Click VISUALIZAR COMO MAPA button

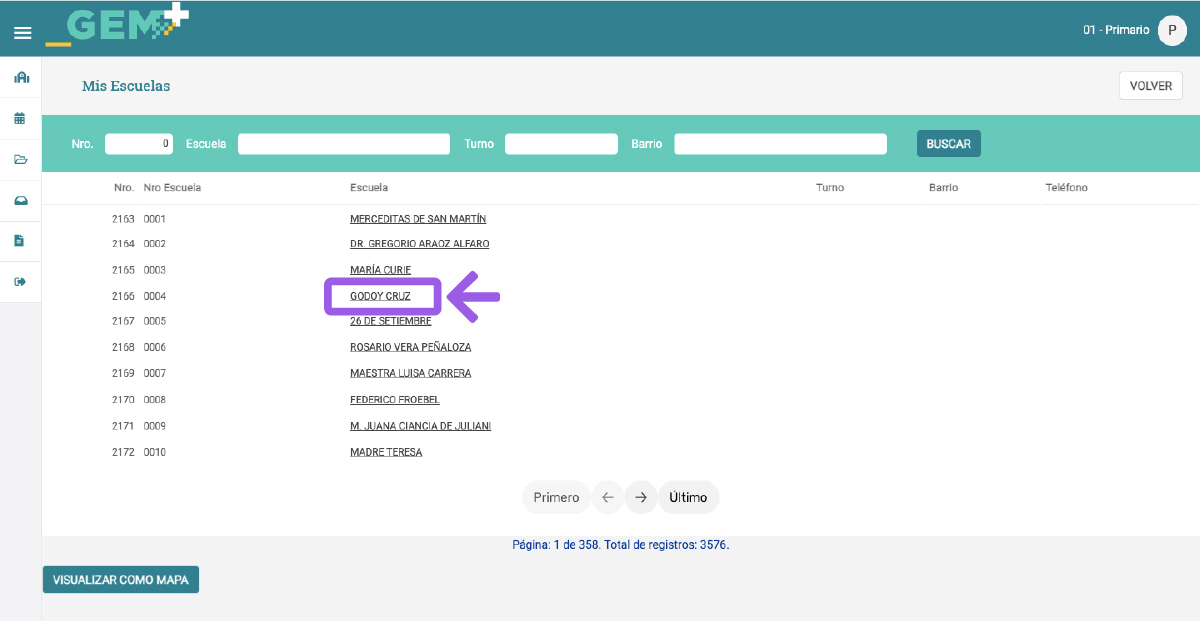(121, 580)
